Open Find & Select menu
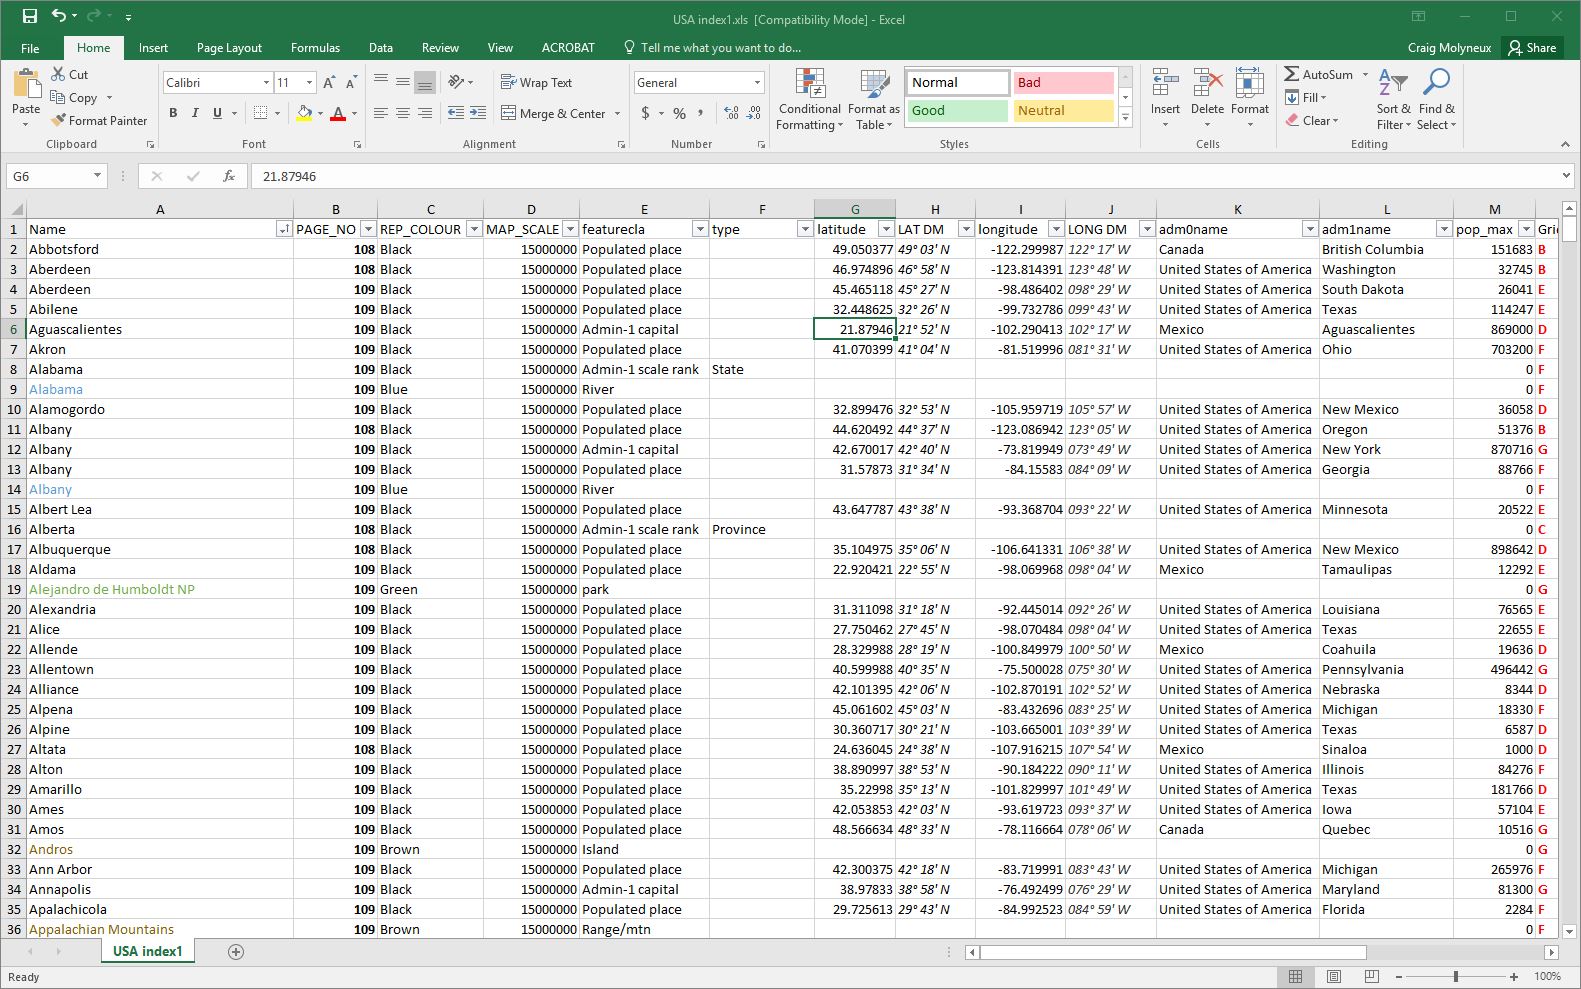 1436,99
